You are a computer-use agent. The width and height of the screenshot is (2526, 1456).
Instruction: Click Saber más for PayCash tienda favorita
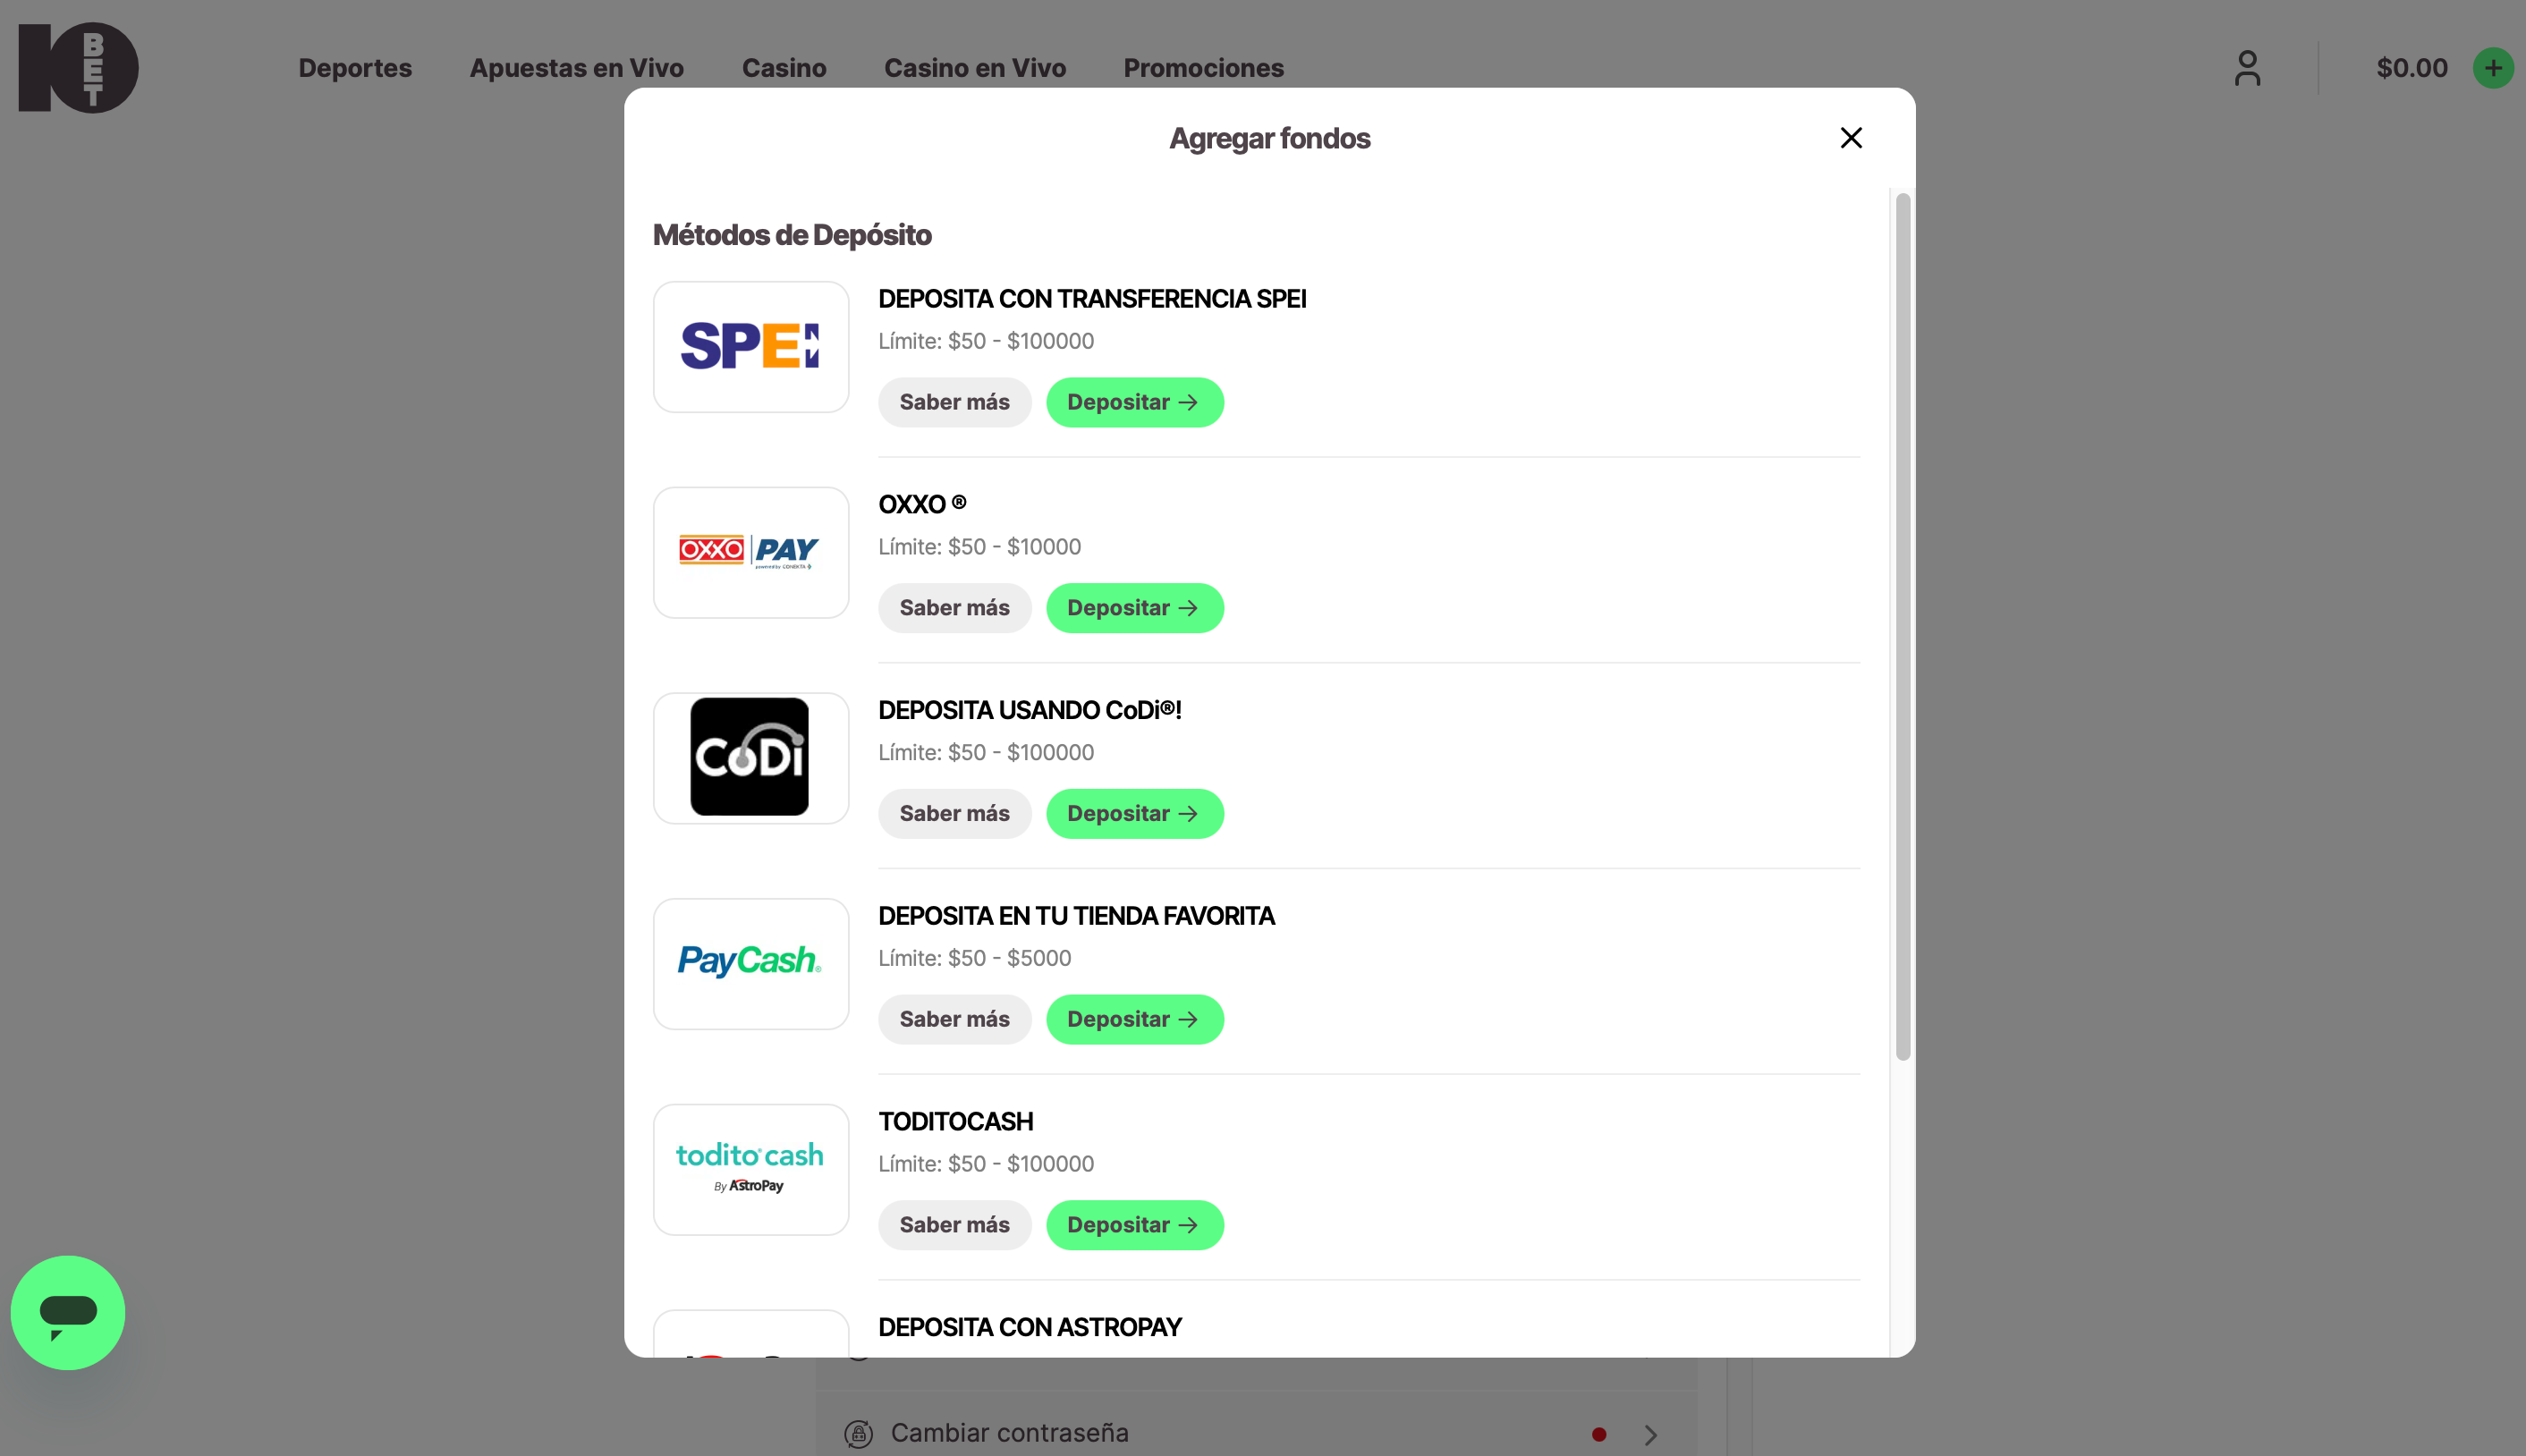(955, 1020)
